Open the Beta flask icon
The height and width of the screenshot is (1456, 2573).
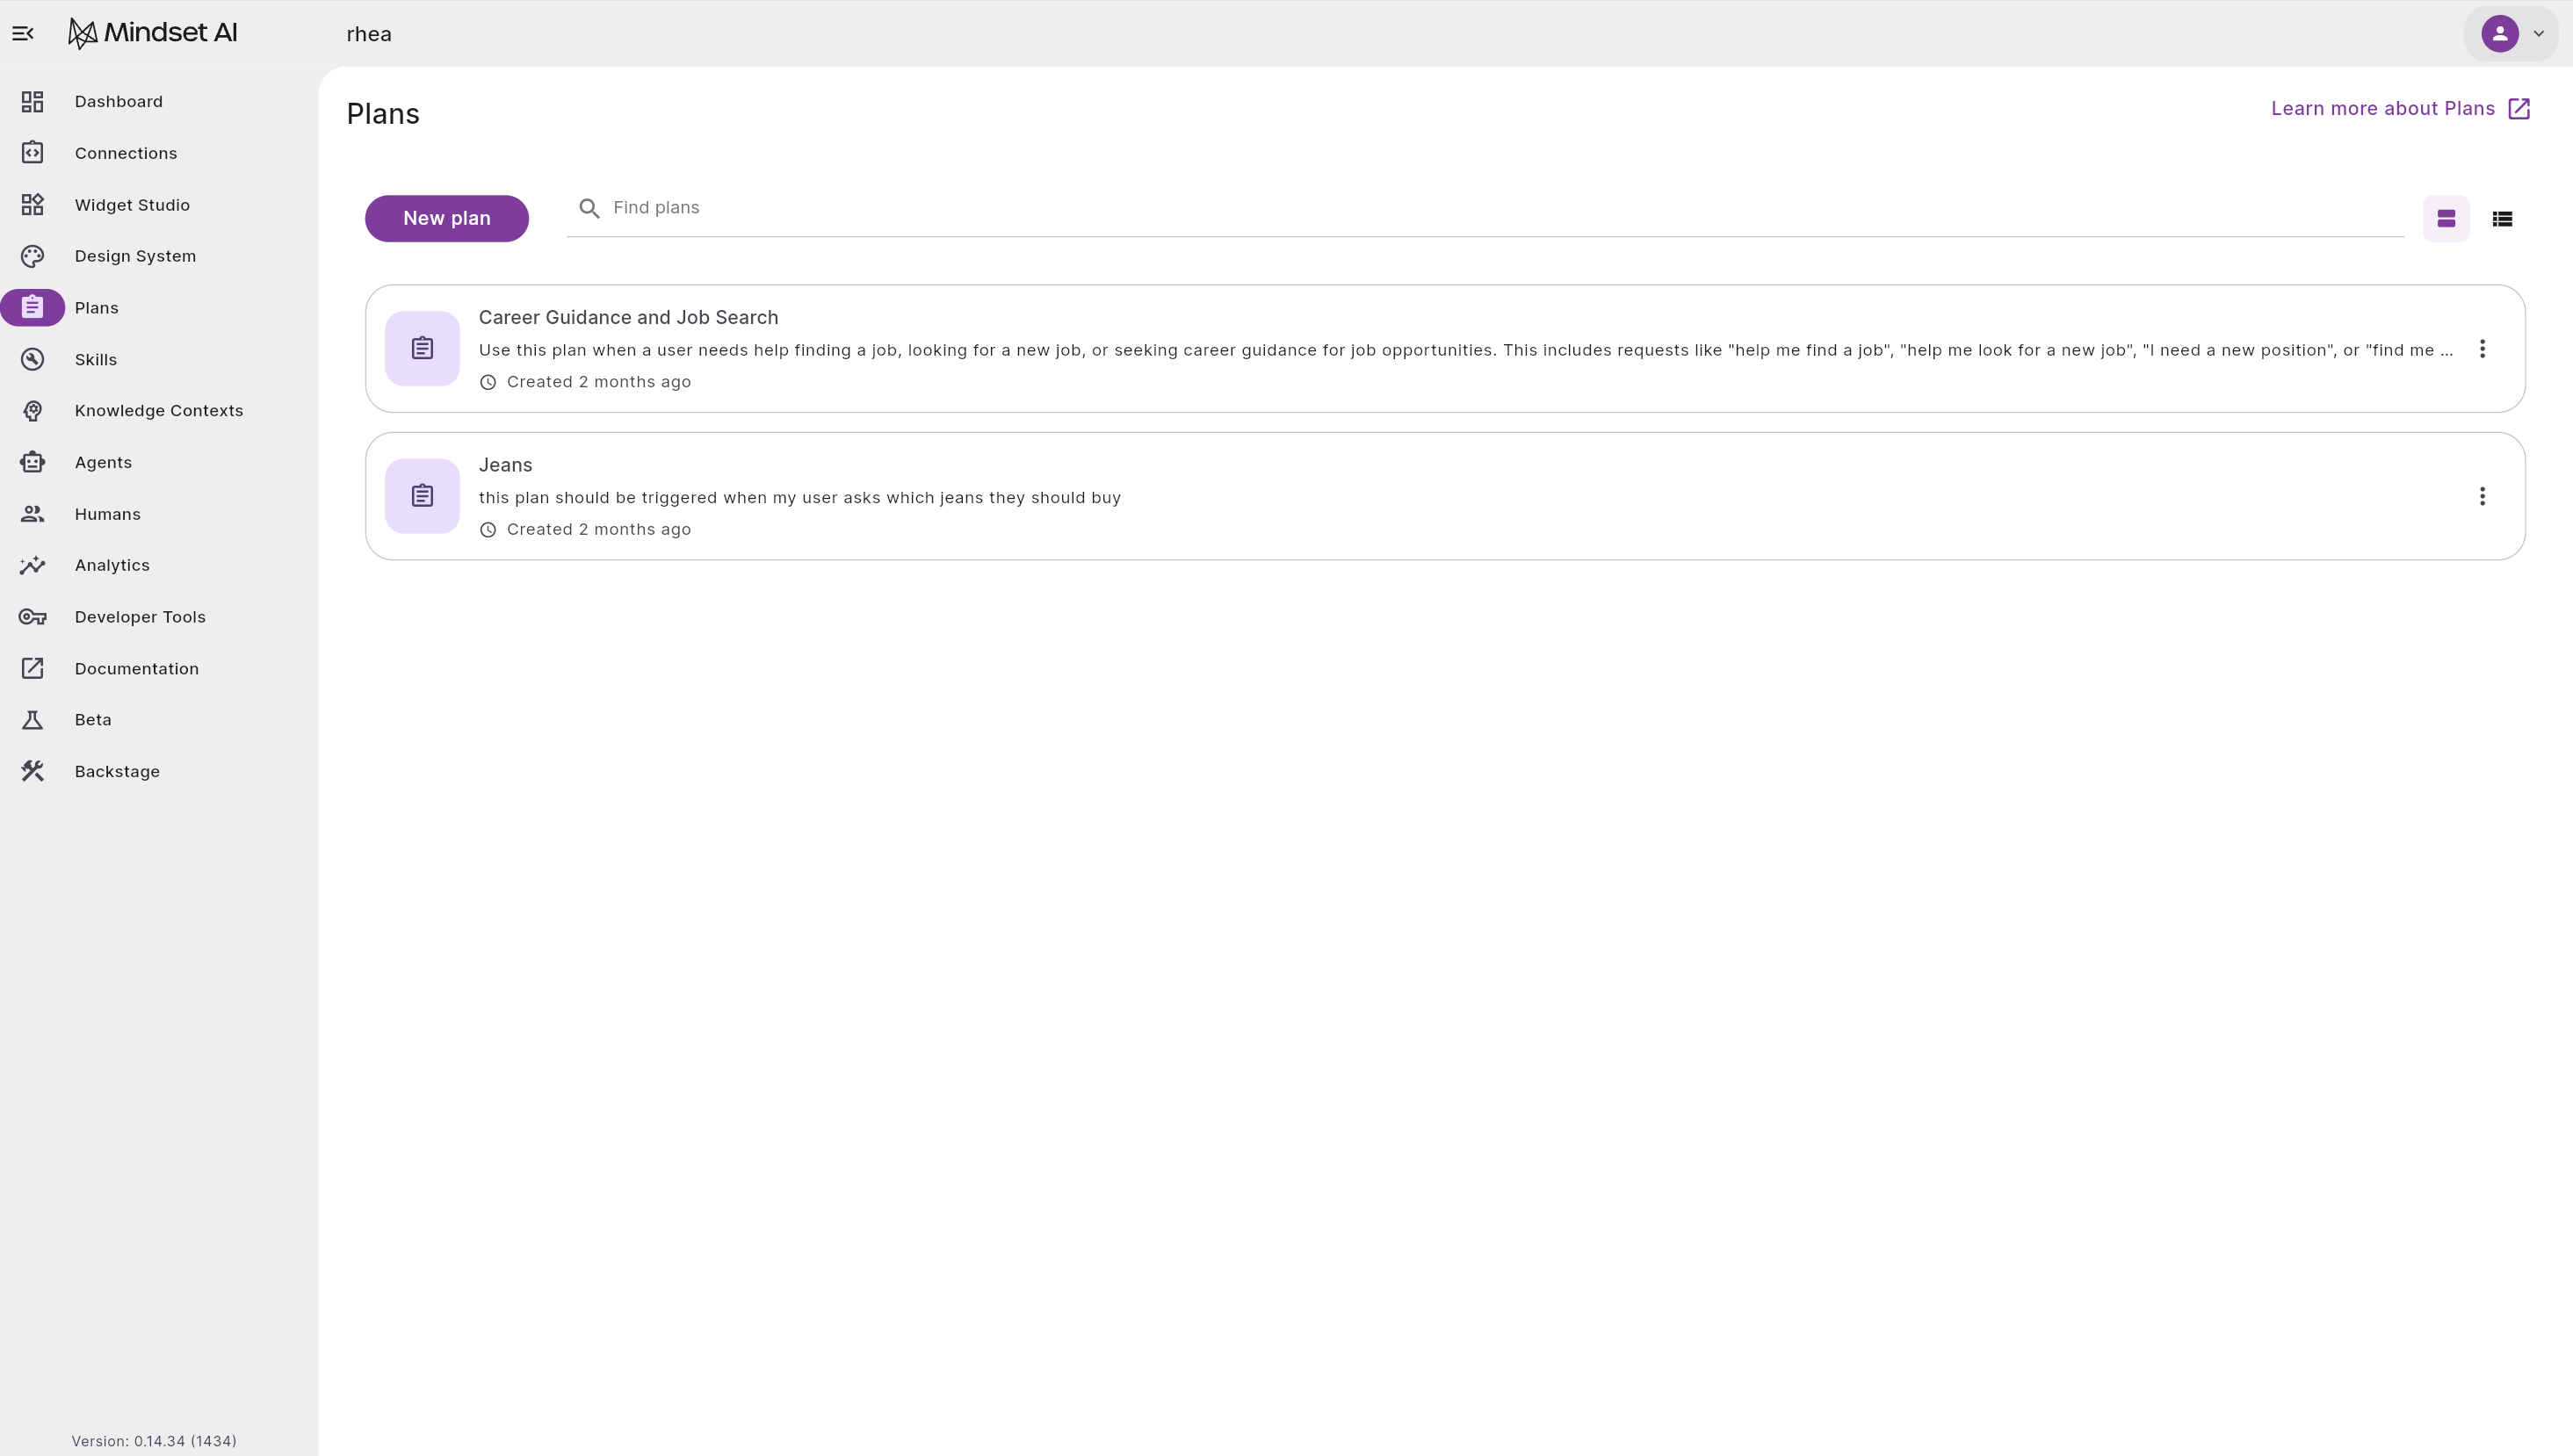pyautogui.click(x=33, y=720)
